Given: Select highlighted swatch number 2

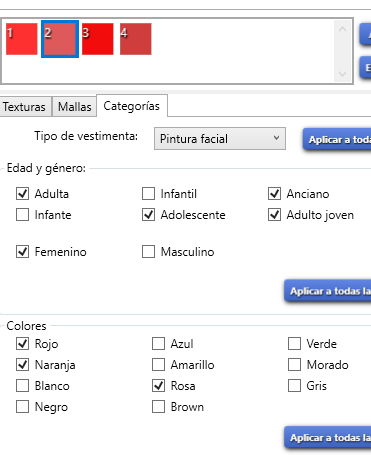Looking at the screenshot, I should [x=60, y=39].
